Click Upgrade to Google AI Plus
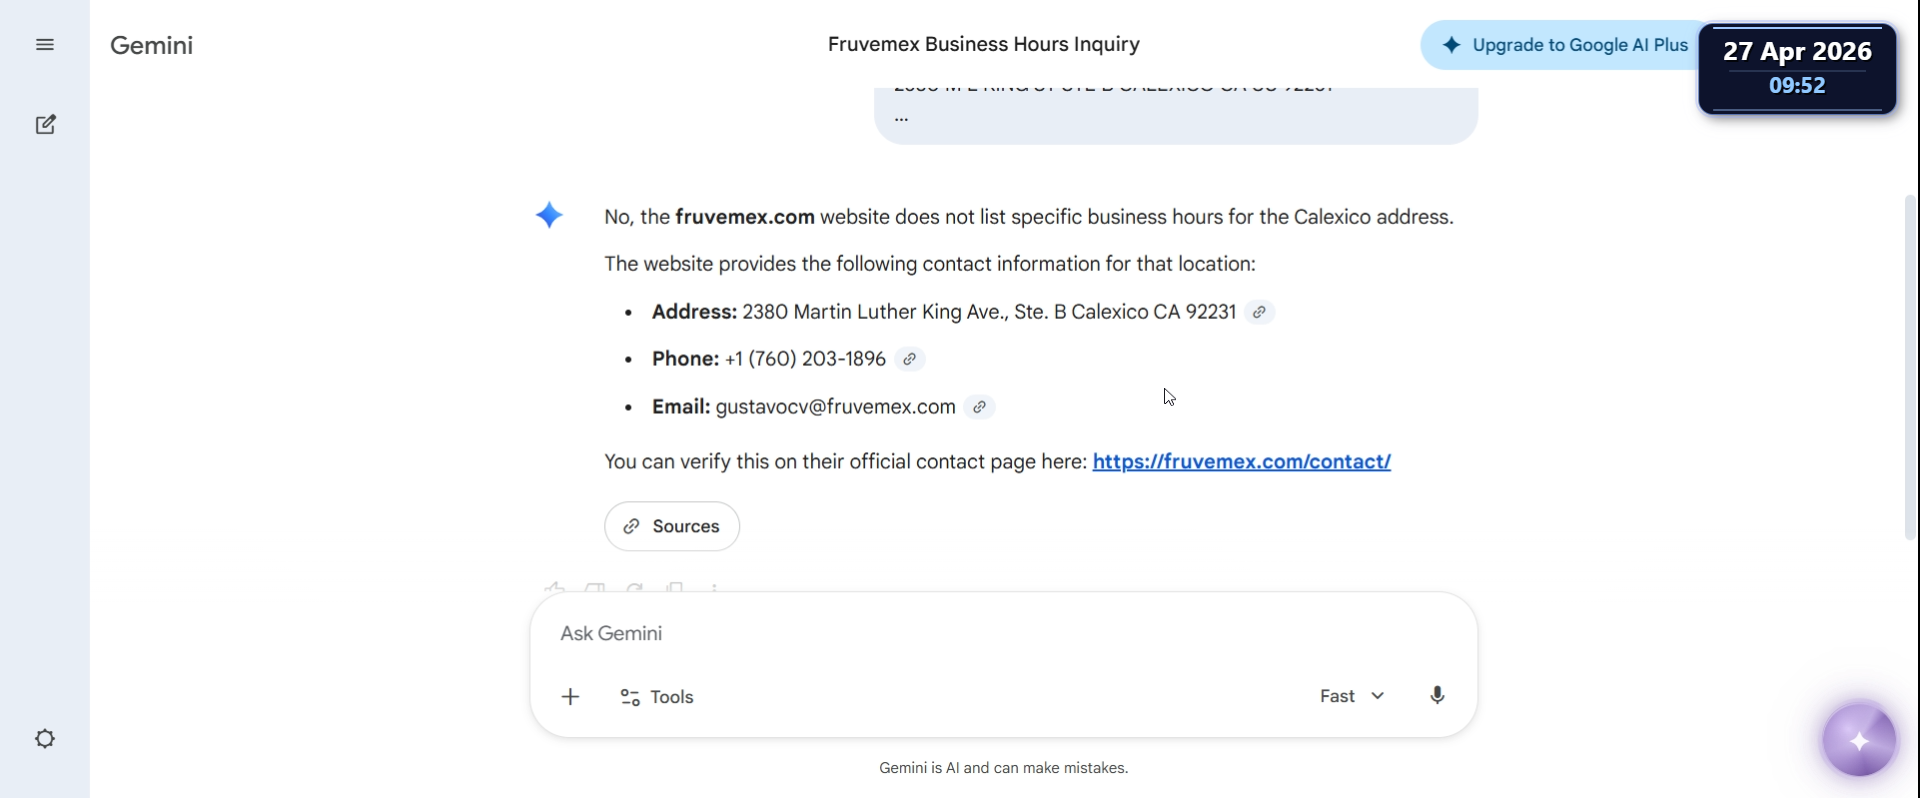Viewport: 1920px width, 798px height. tap(1566, 45)
